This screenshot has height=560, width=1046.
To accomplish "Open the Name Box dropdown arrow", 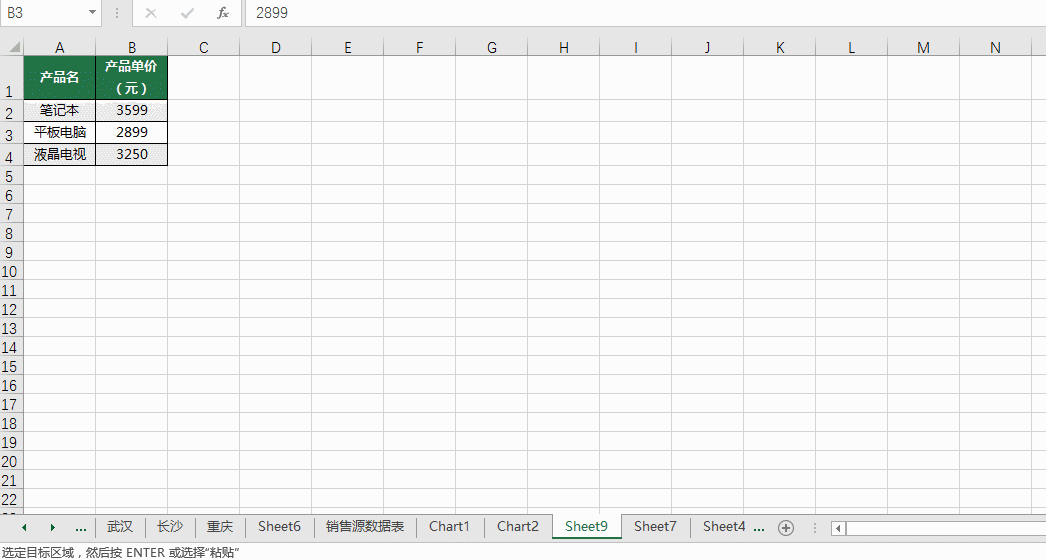I will tap(91, 13).
